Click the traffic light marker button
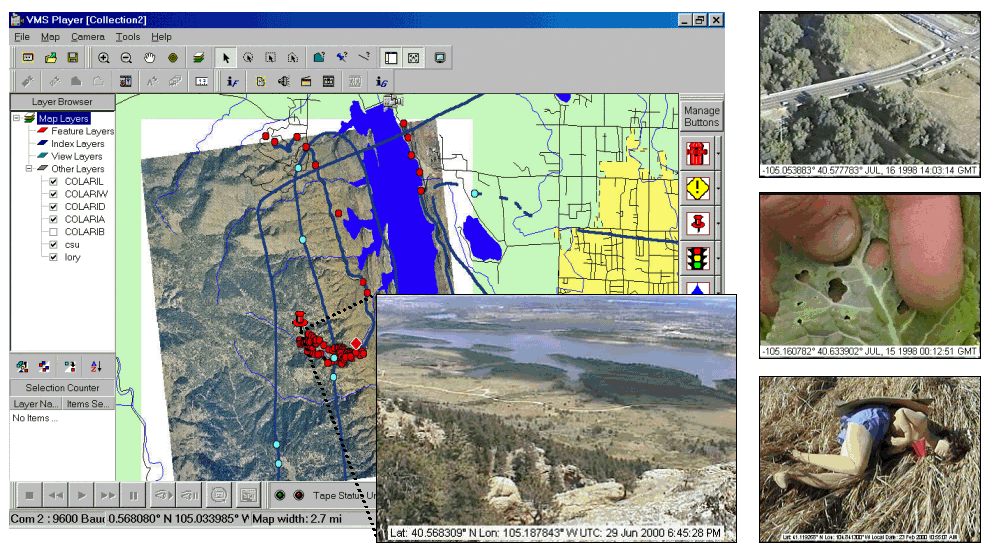989x554 pixels. point(697,259)
